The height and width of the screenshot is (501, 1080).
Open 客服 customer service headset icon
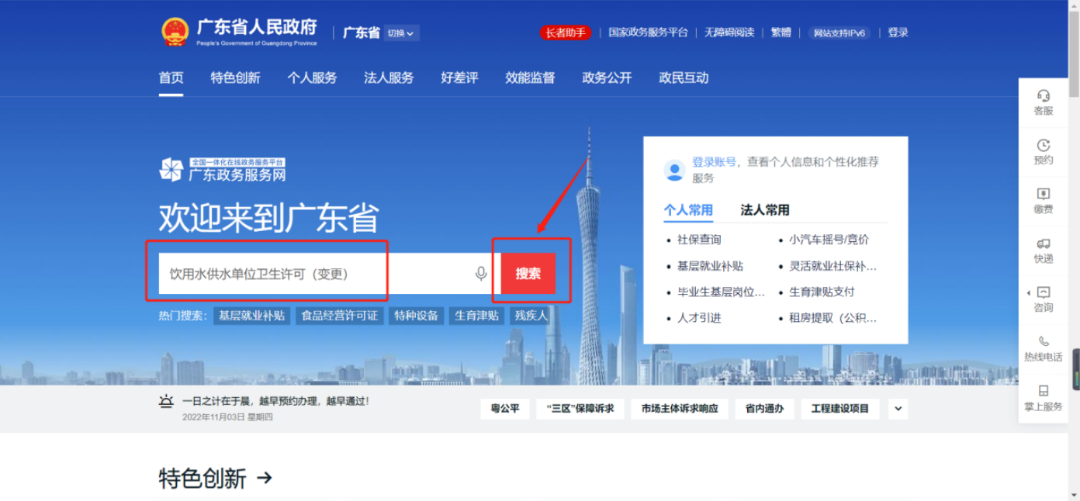pos(1043,96)
